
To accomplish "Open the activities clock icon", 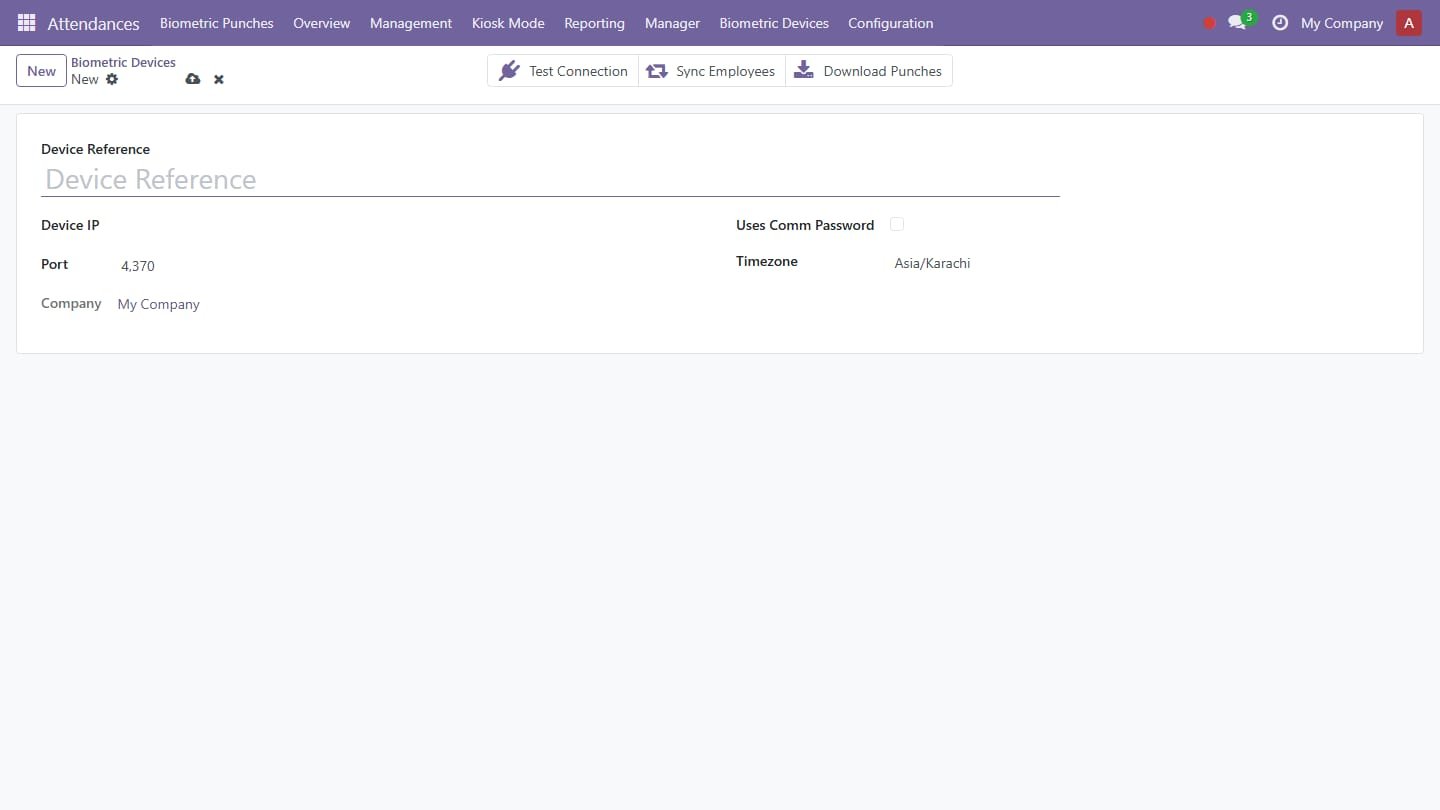I will coord(1280,23).
